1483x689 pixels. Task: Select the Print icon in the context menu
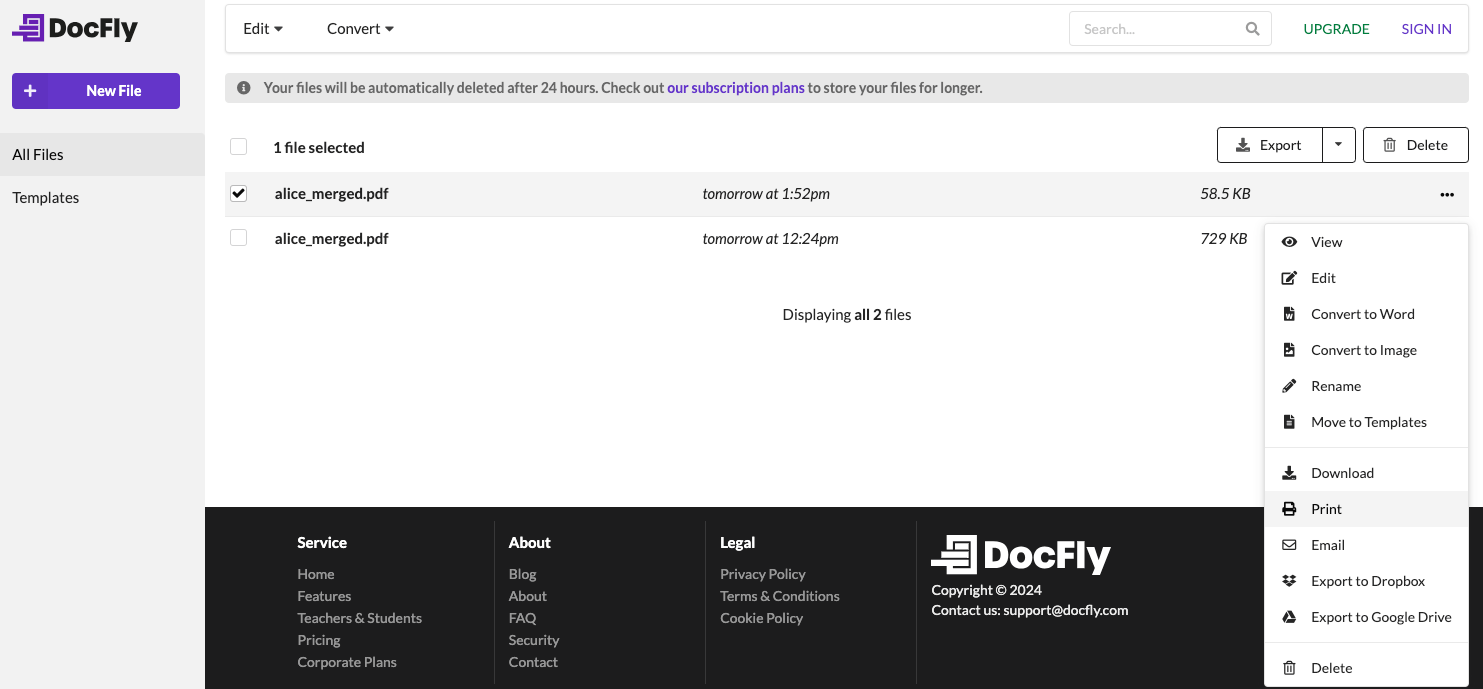(x=1289, y=508)
